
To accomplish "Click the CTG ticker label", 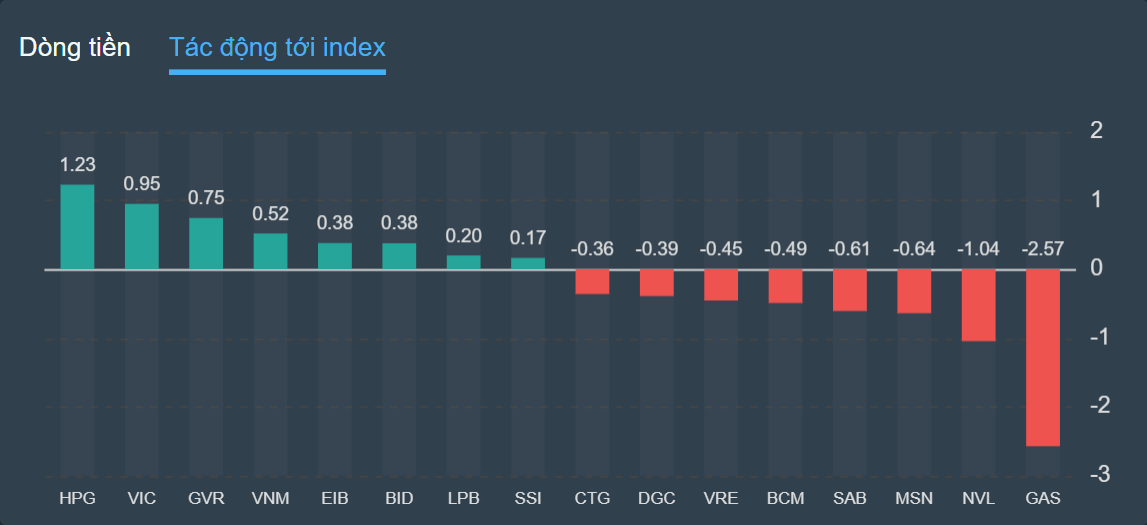I will [592, 498].
